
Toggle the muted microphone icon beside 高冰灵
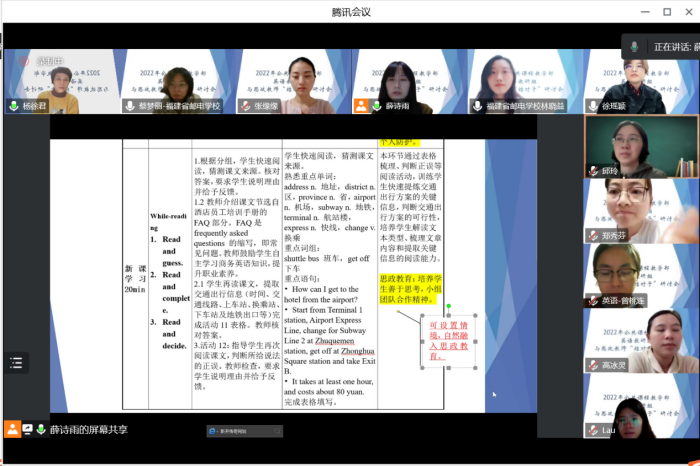[x=594, y=366]
